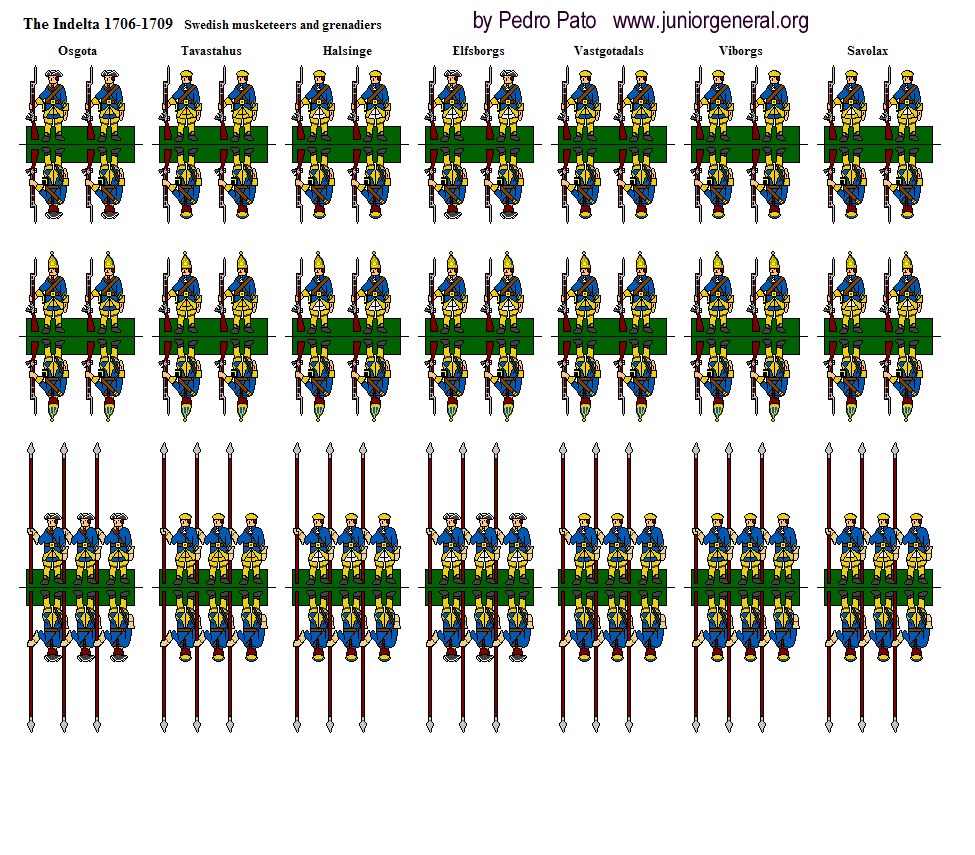Click the Elfsborgs pikemen group
The height and width of the screenshot is (855, 975).
[479, 545]
